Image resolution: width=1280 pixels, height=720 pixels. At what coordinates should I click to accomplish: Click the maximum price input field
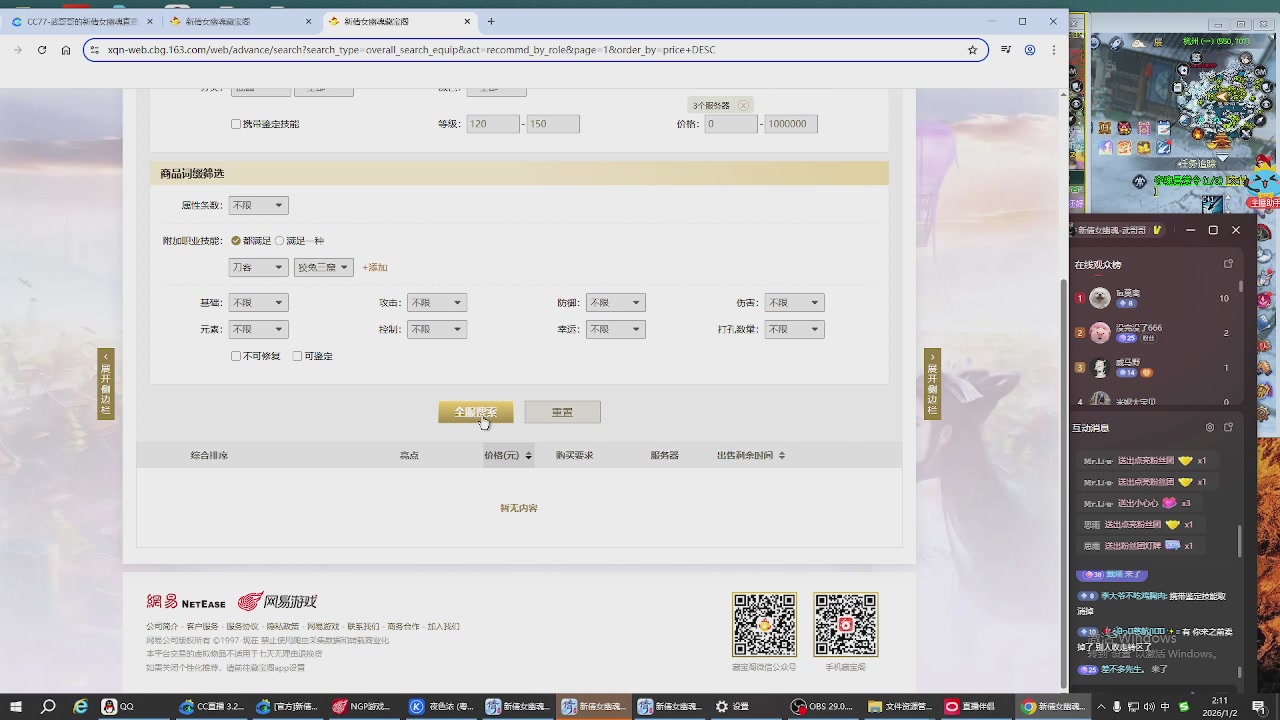(791, 124)
